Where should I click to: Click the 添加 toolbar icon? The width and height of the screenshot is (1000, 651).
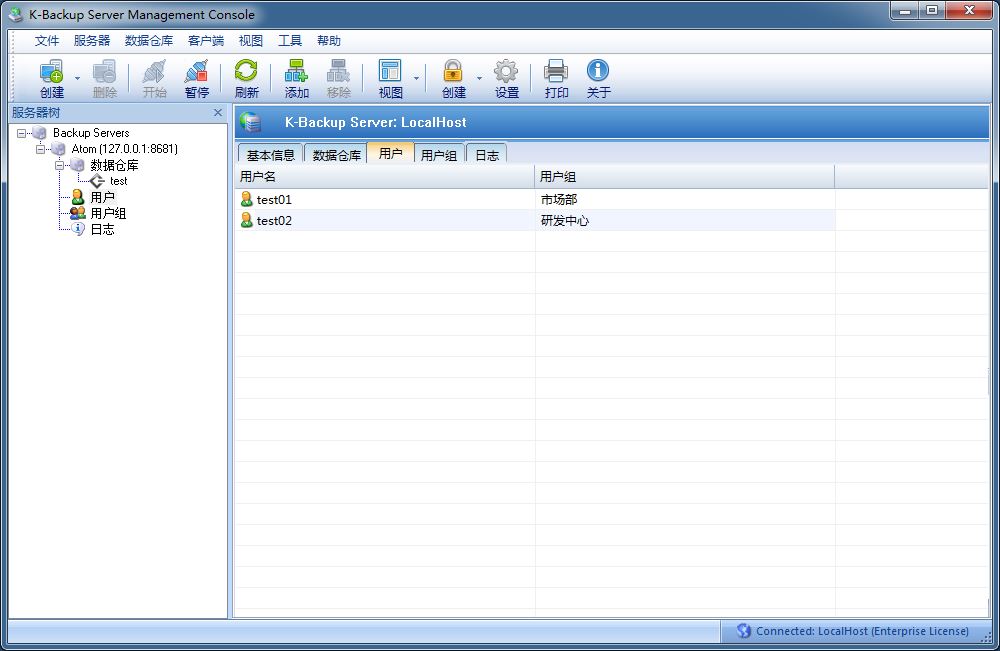click(x=297, y=78)
